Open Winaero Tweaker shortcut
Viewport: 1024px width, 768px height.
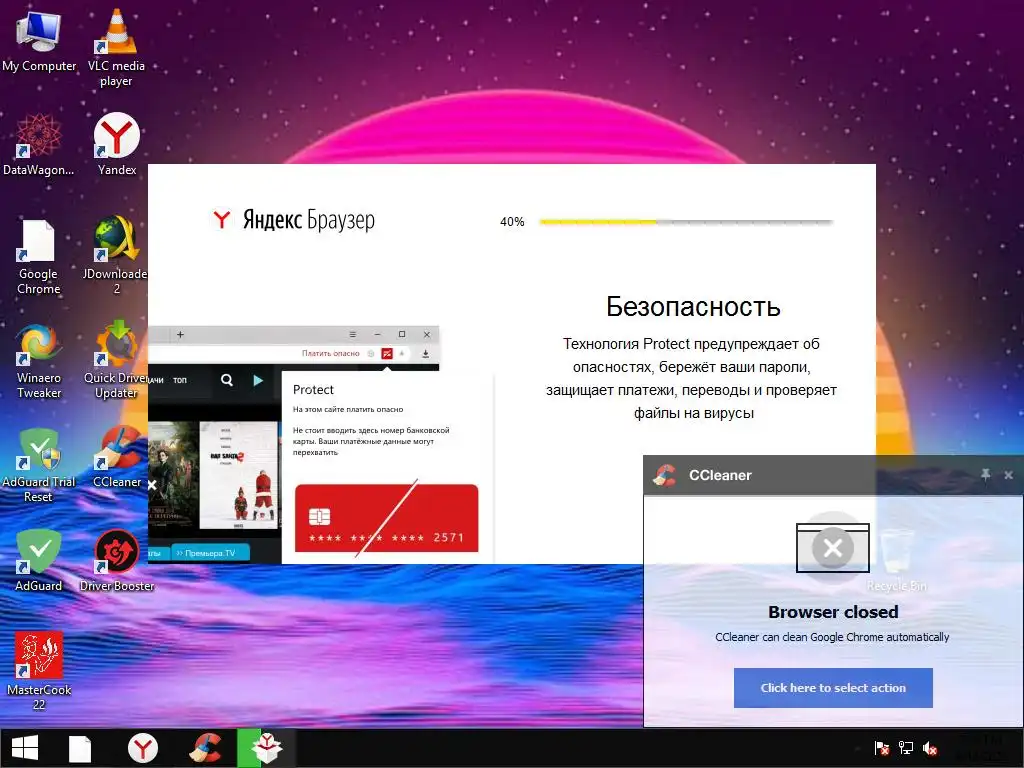click(x=39, y=361)
